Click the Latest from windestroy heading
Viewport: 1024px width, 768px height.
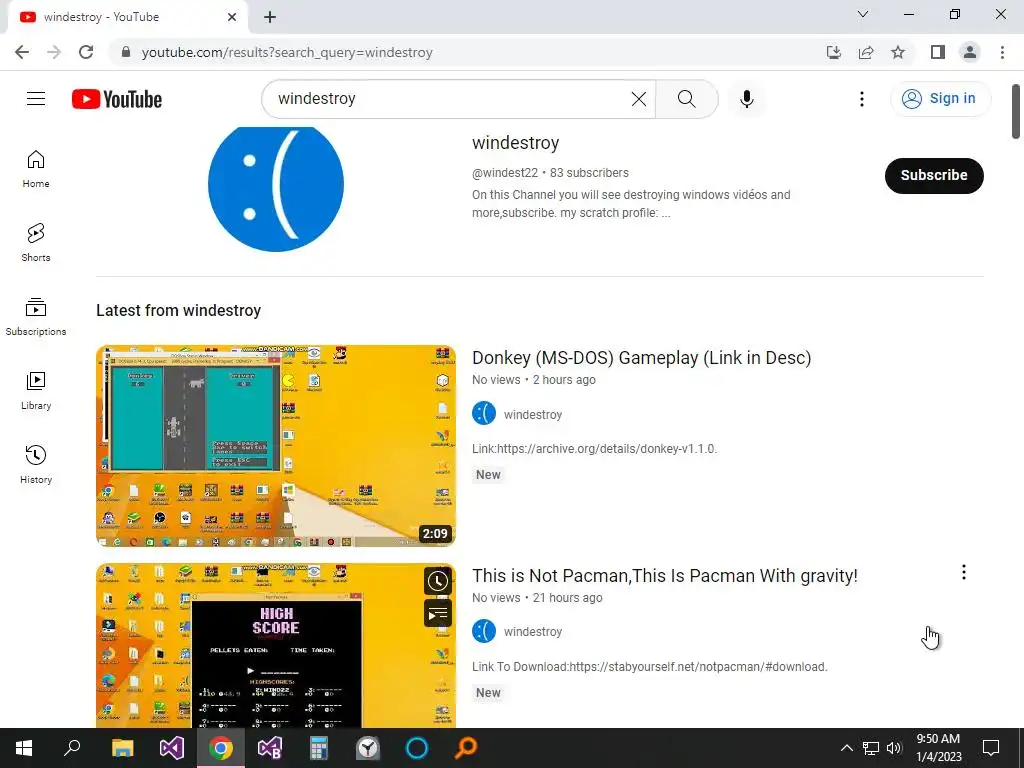coord(178,311)
